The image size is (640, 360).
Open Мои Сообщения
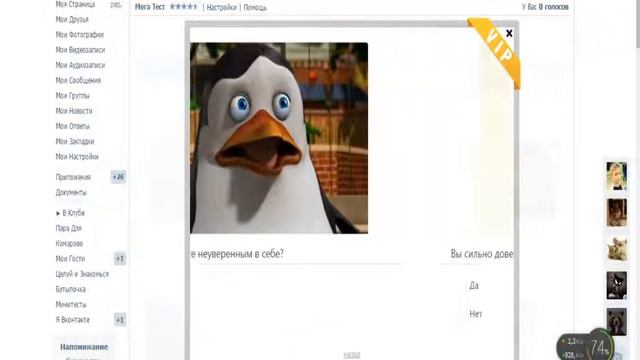tap(78, 80)
